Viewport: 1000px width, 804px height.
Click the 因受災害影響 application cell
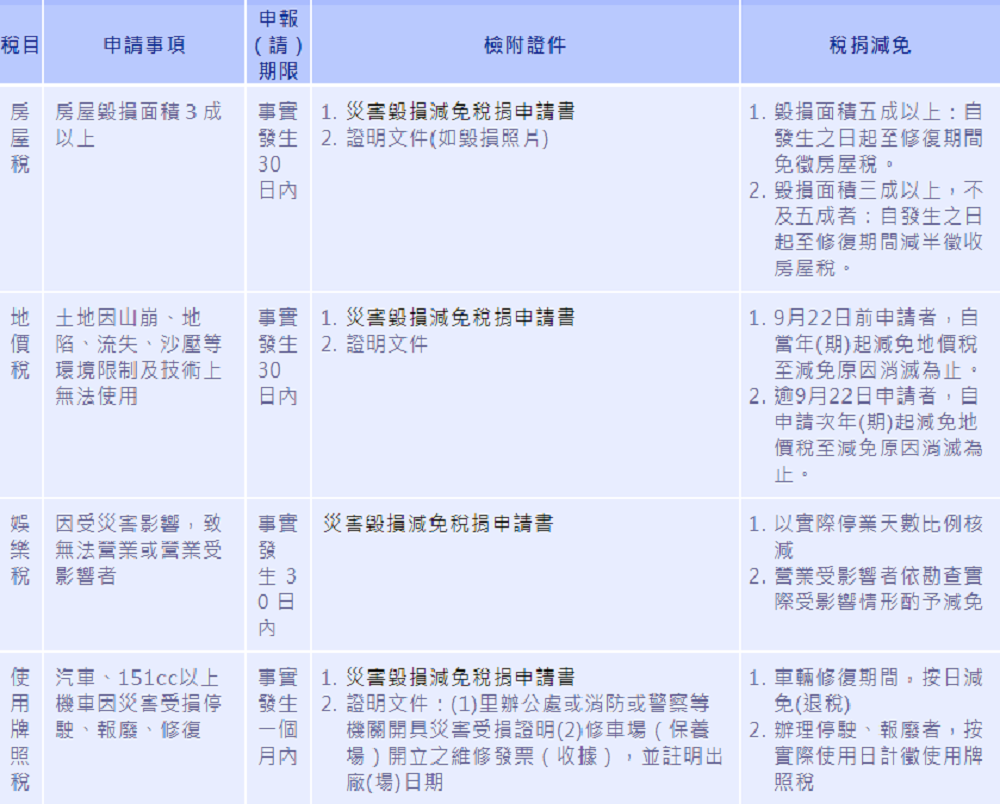pyautogui.click(x=138, y=550)
